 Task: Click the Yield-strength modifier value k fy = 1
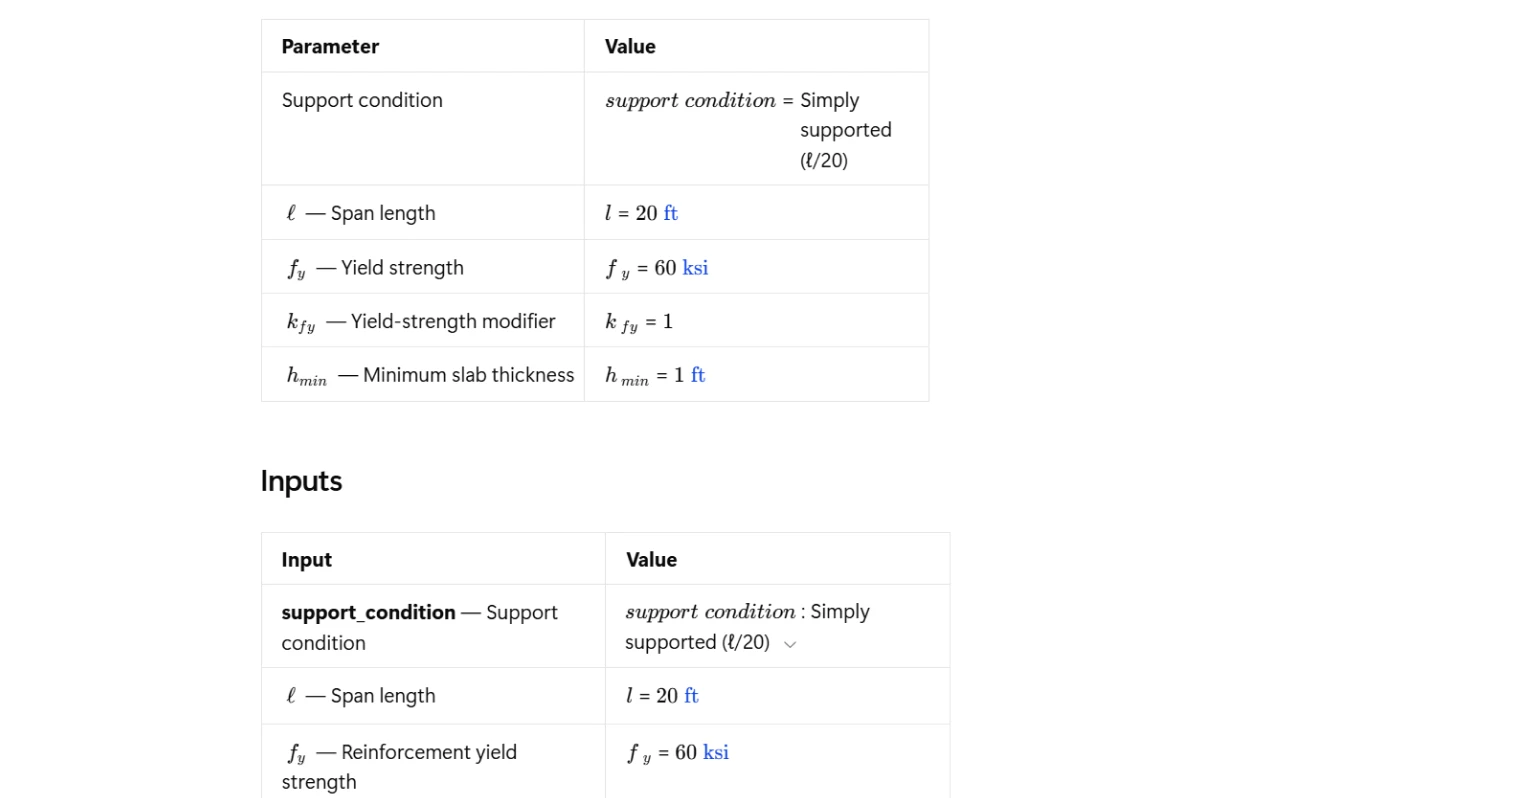639,322
